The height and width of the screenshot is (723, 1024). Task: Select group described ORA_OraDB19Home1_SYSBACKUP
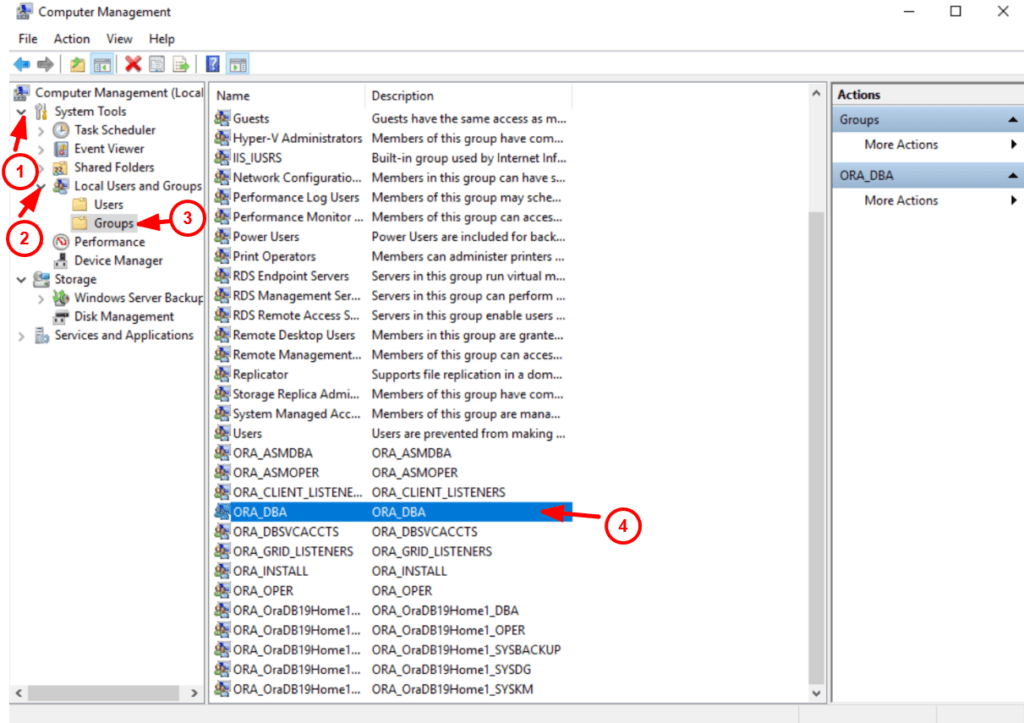[392, 650]
